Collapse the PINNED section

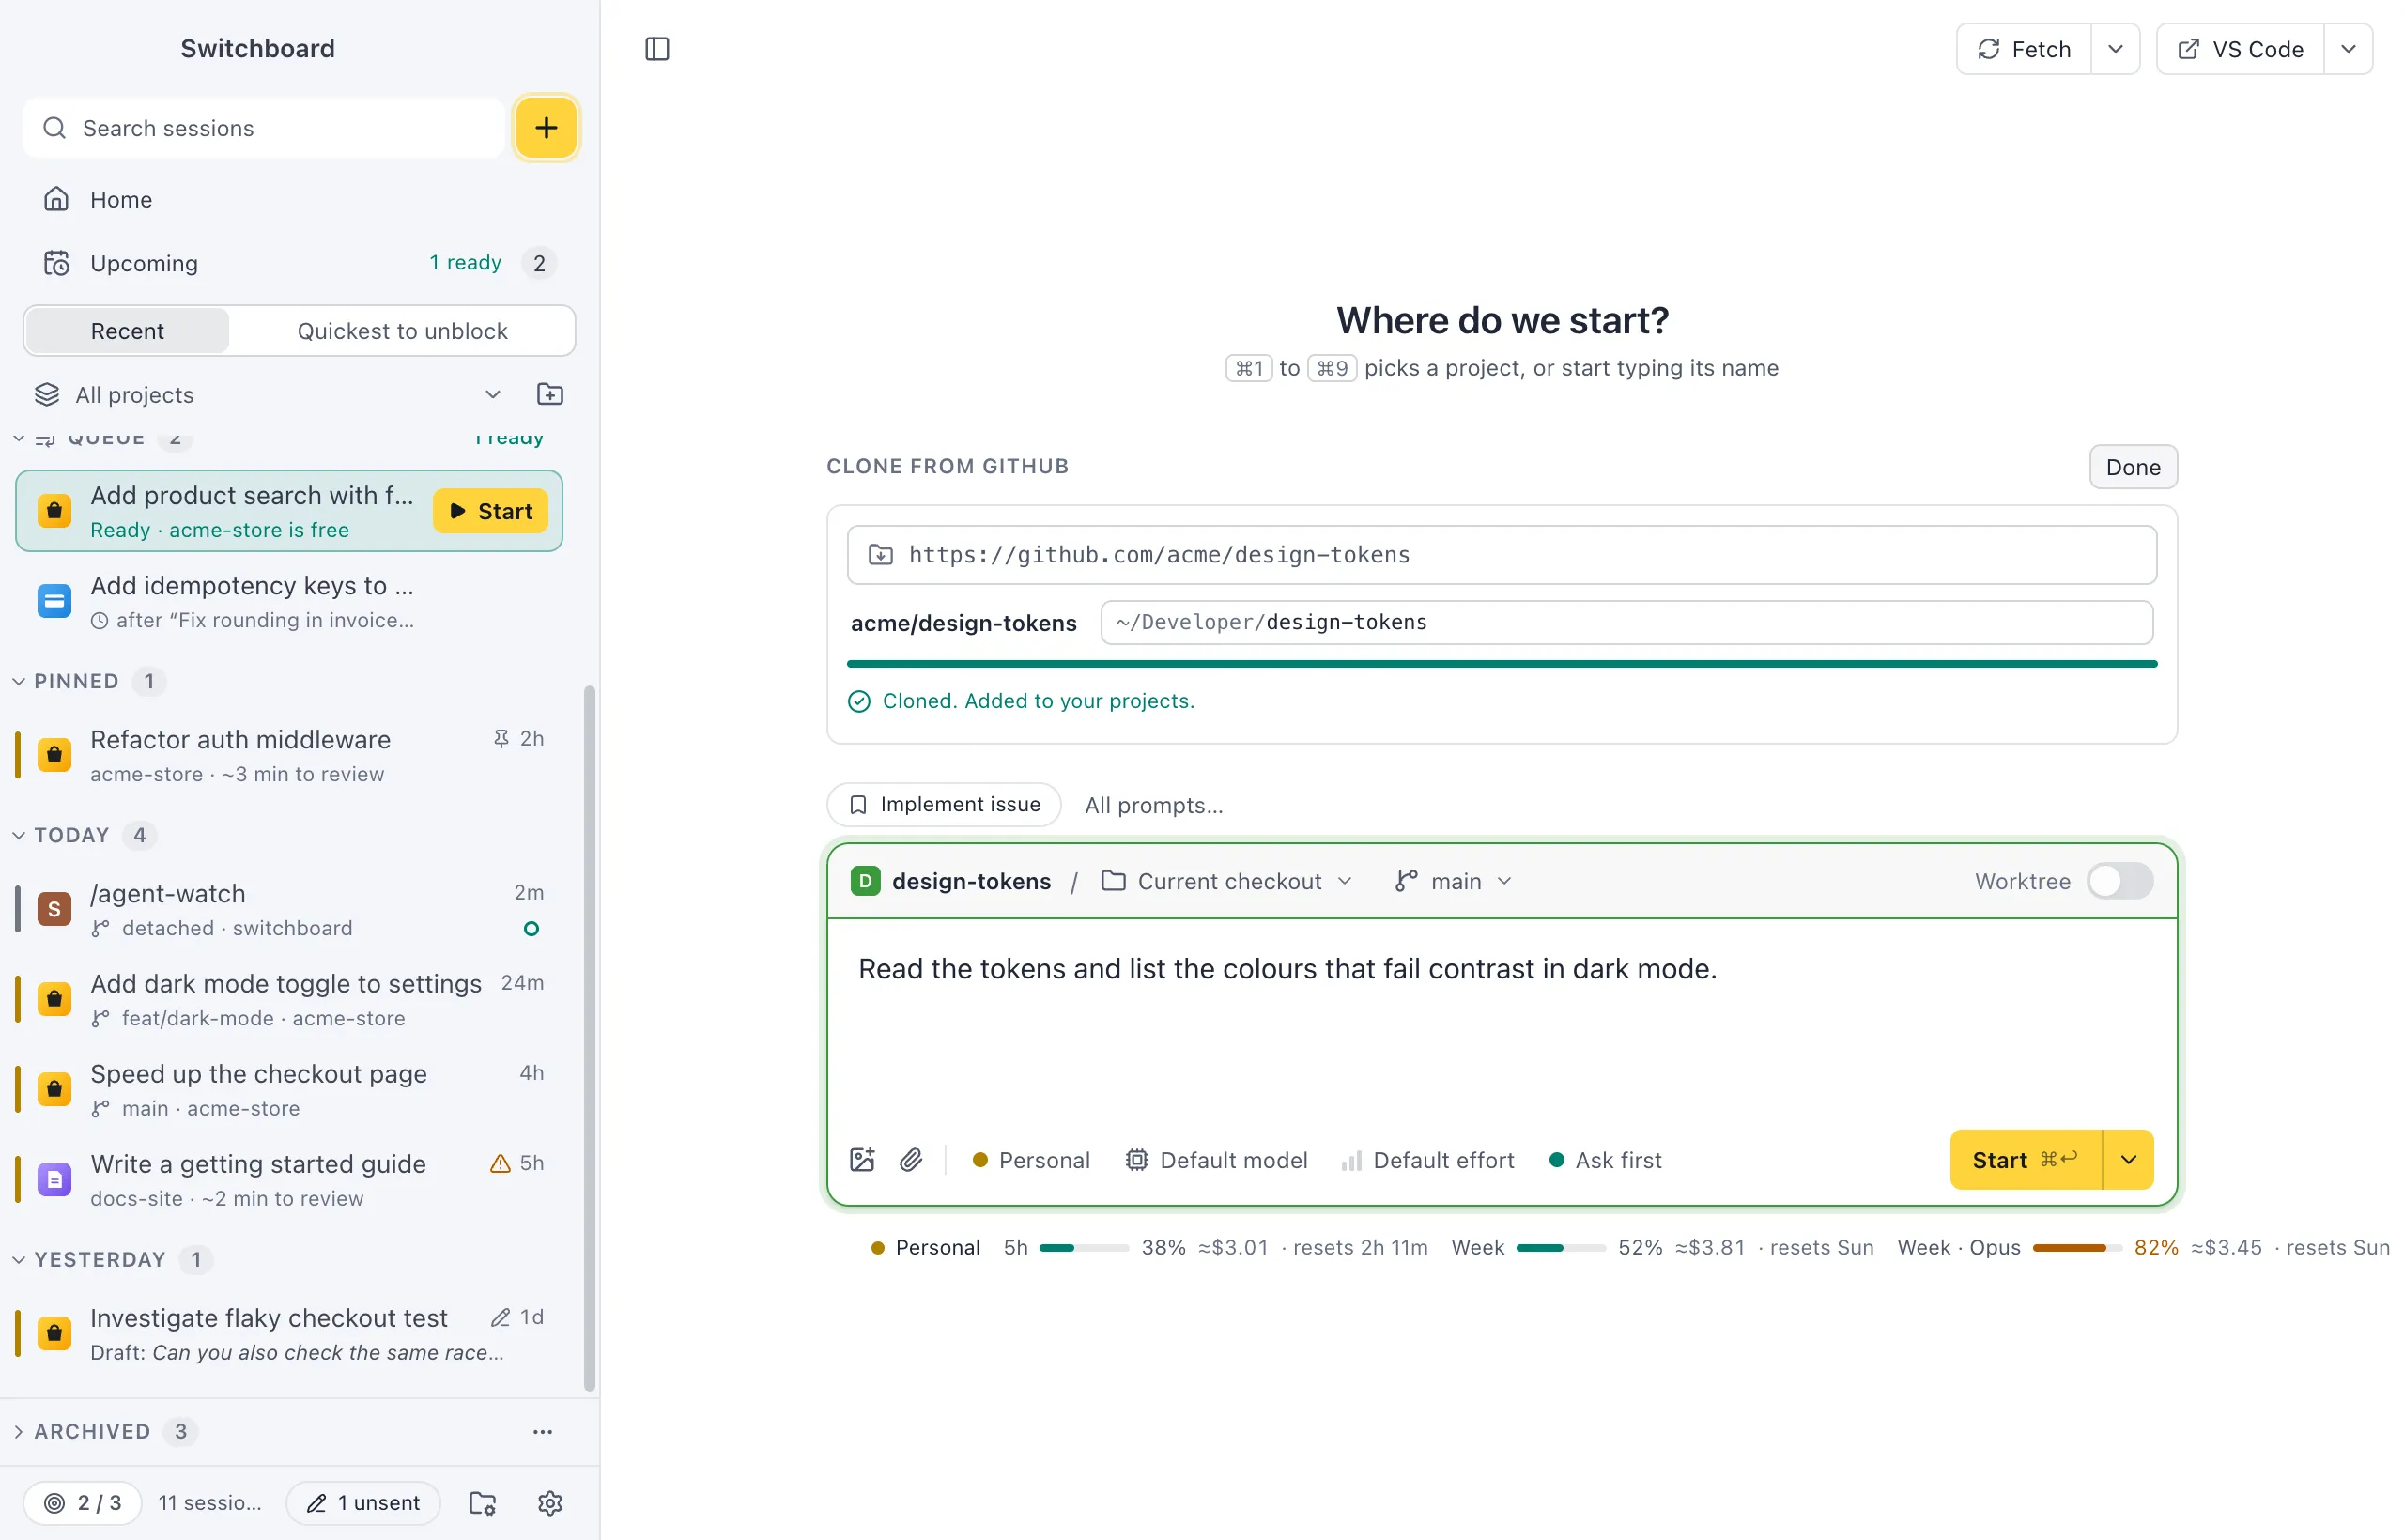[19, 681]
